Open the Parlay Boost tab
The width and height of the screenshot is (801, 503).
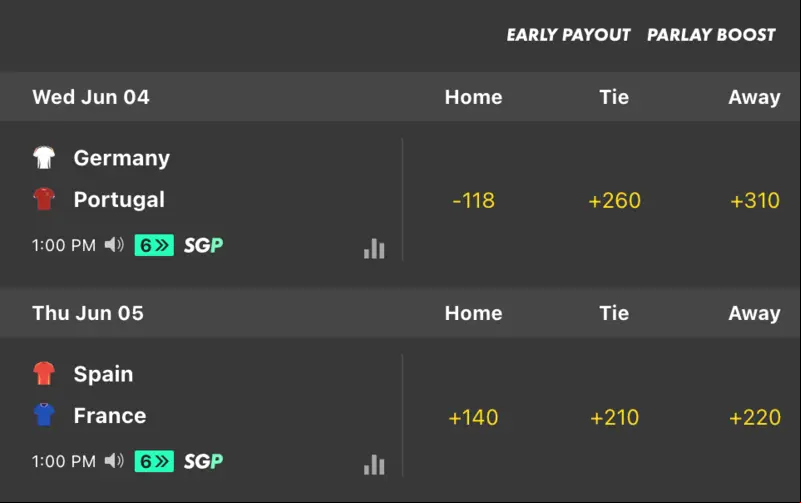click(x=712, y=35)
